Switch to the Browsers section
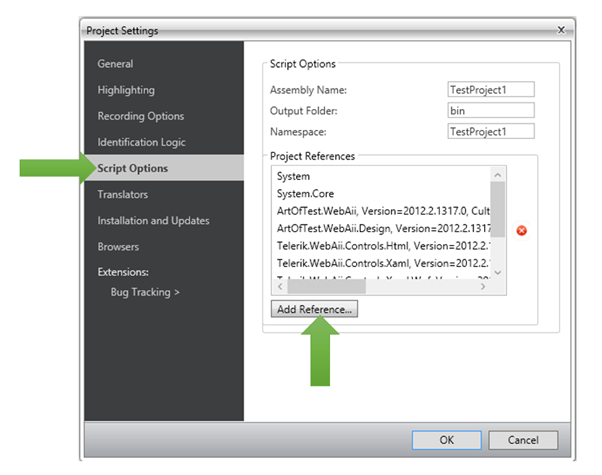 coord(118,246)
